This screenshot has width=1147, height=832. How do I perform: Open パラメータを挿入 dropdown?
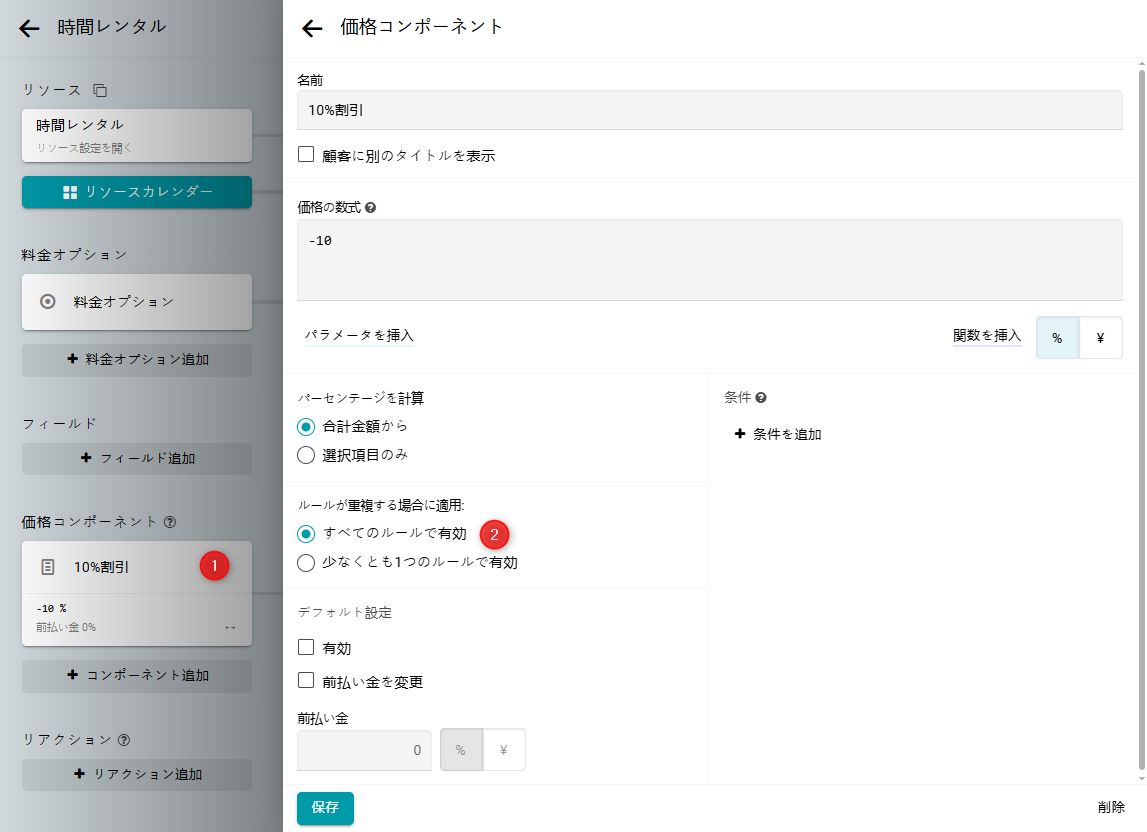[359, 336]
